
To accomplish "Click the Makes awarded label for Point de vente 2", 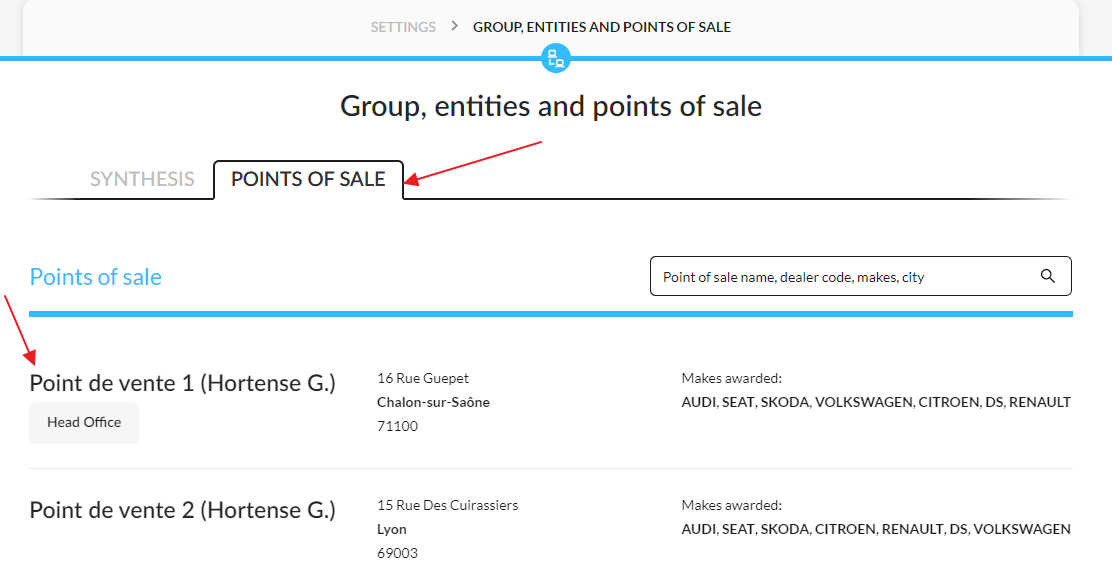I will coord(731,506).
